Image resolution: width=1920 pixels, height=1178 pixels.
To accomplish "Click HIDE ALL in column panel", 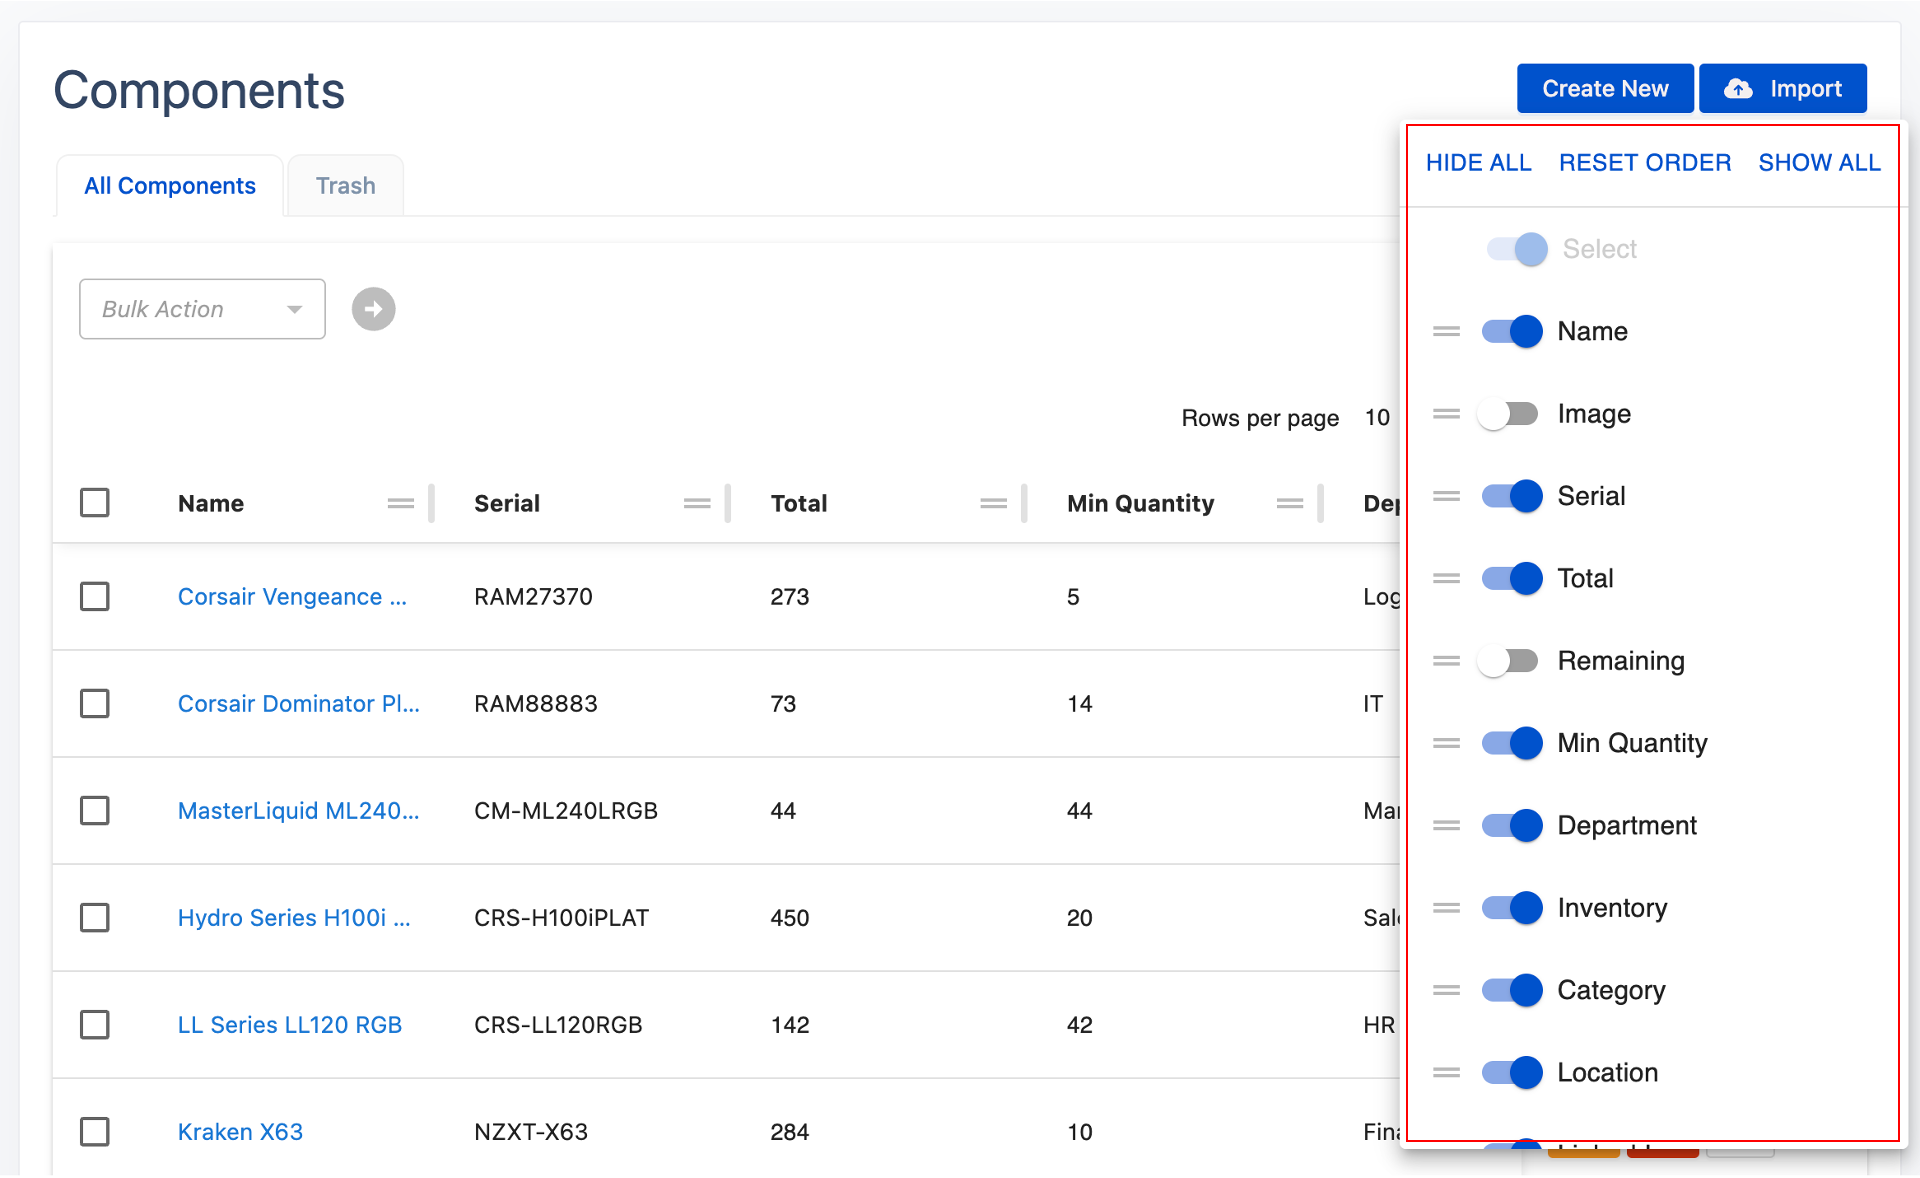I will pos(1478,163).
